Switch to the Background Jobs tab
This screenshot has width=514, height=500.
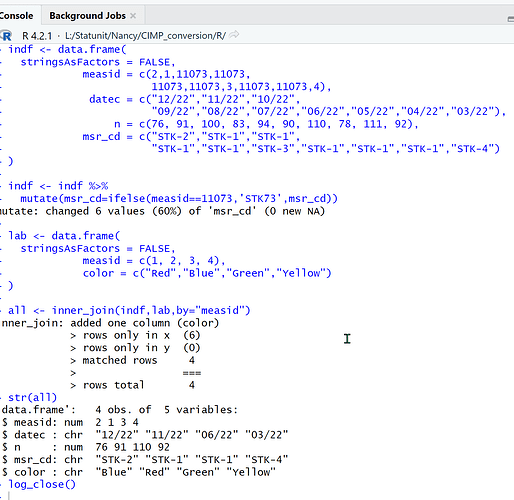click(x=87, y=16)
